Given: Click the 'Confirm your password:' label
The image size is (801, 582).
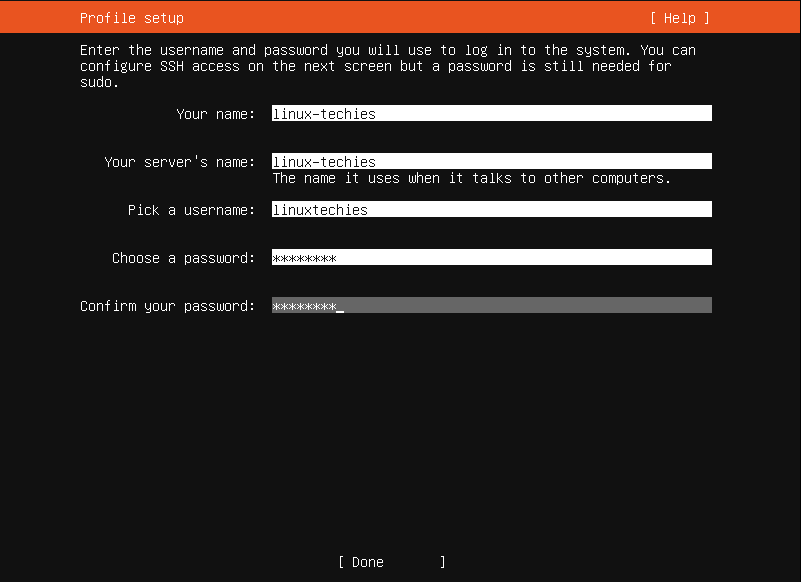Looking at the screenshot, I should click(x=168, y=306).
